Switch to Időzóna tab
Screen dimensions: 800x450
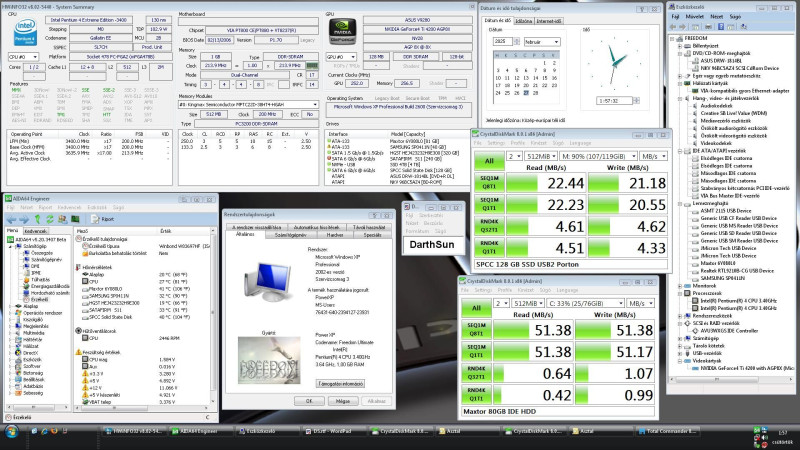tap(523, 21)
